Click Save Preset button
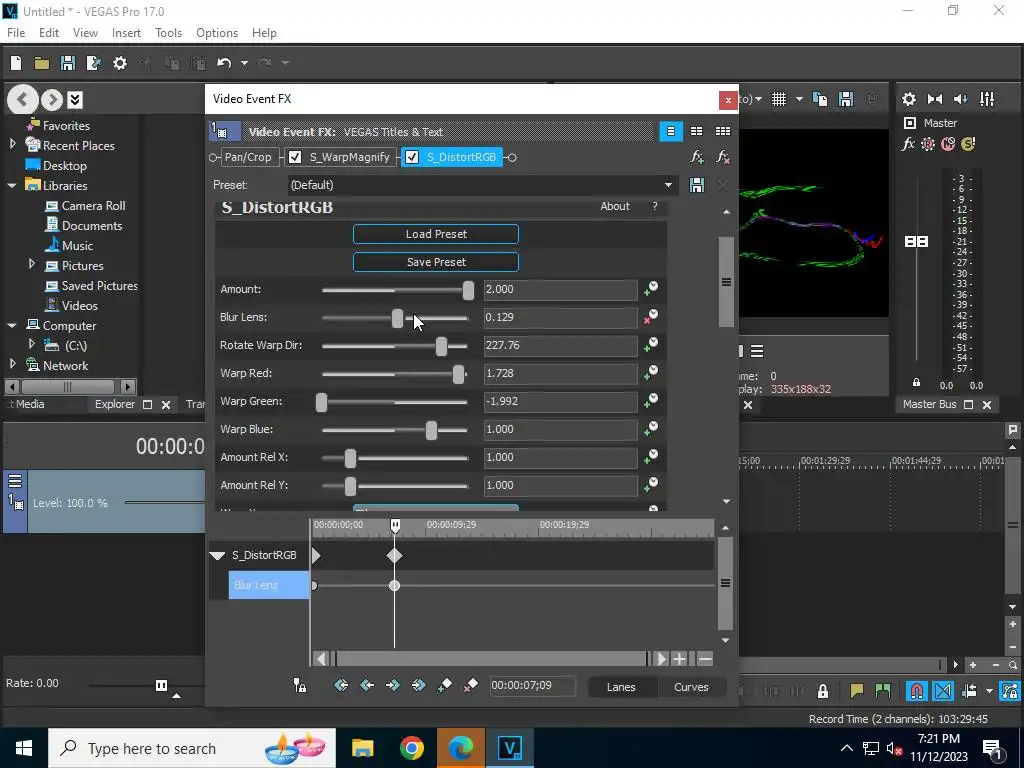Image resolution: width=1024 pixels, height=768 pixels. (436, 262)
